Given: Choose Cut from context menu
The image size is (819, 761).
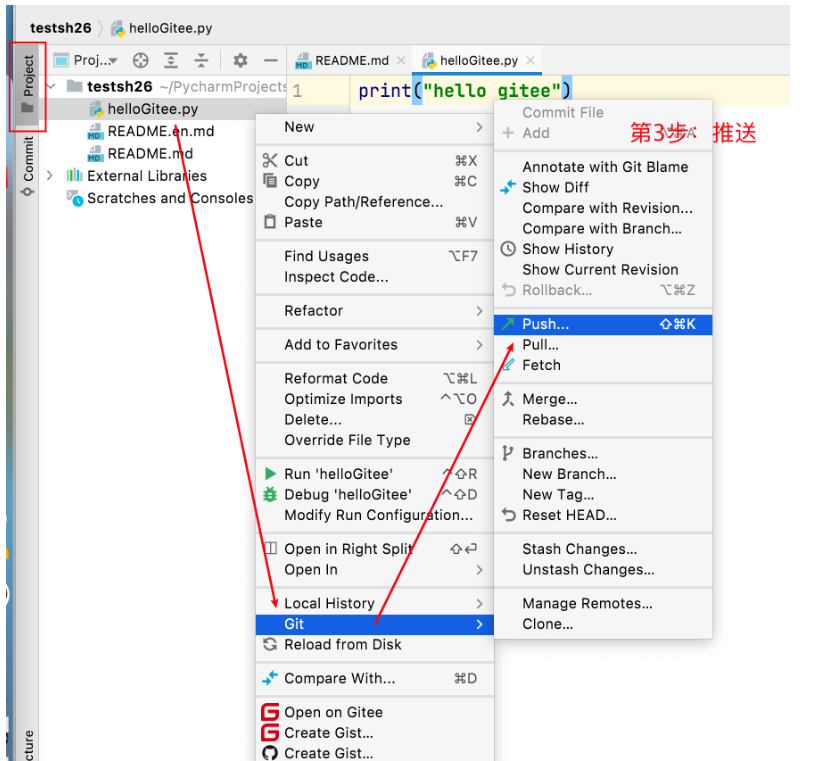Looking at the screenshot, I should (x=375, y=160).
